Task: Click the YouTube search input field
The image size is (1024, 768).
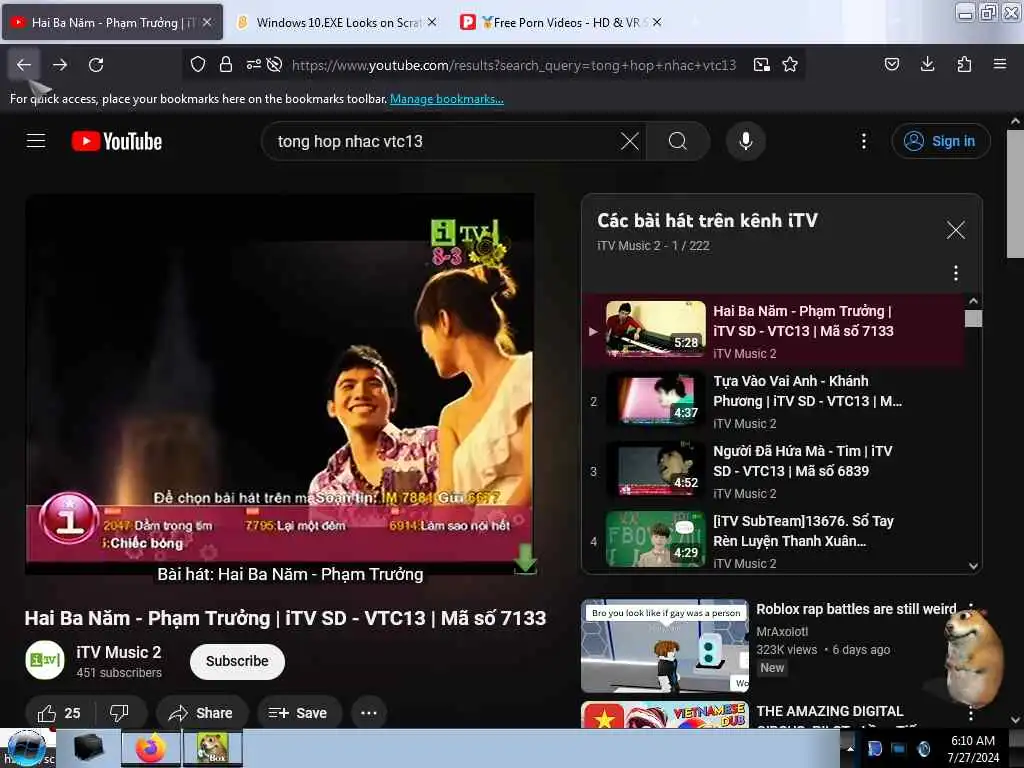Action: [444, 141]
